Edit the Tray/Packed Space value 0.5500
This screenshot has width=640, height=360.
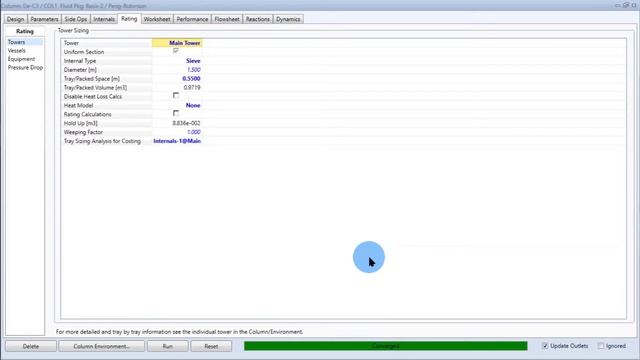pyautogui.click(x=177, y=79)
